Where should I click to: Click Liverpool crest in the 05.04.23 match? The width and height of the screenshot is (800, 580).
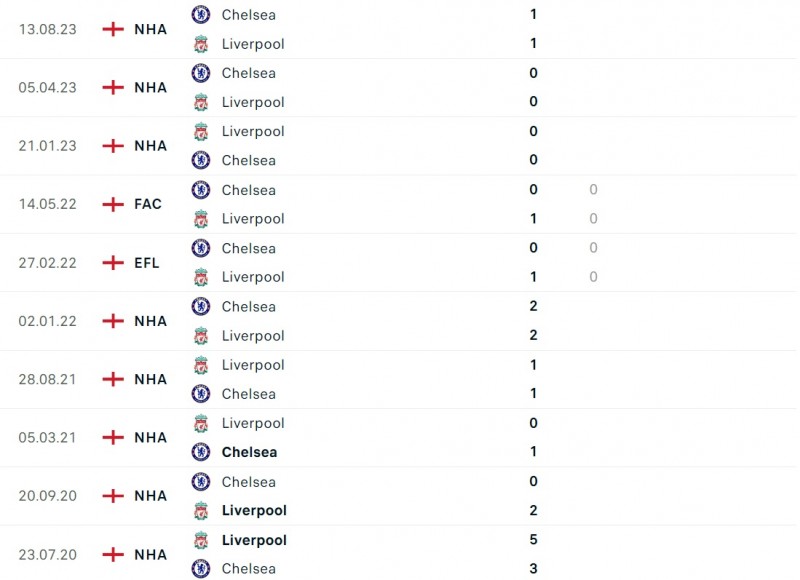coord(201,102)
